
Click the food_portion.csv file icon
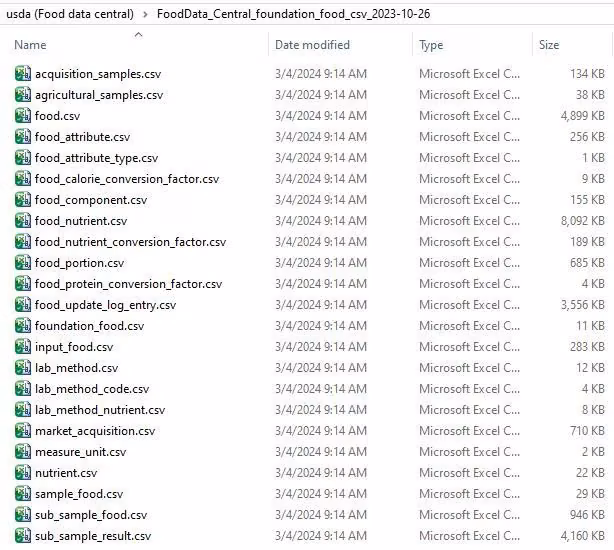coord(23,263)
